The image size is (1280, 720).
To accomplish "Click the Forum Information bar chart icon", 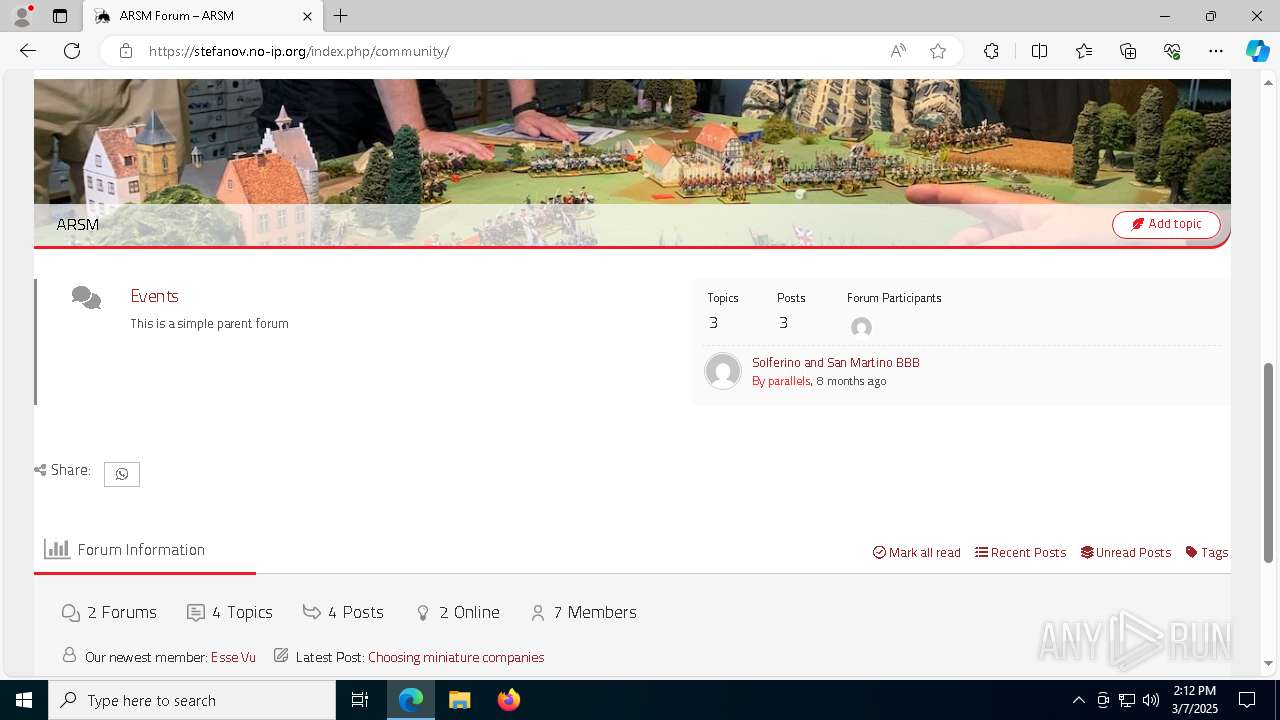I will click(x=57, y=548).
